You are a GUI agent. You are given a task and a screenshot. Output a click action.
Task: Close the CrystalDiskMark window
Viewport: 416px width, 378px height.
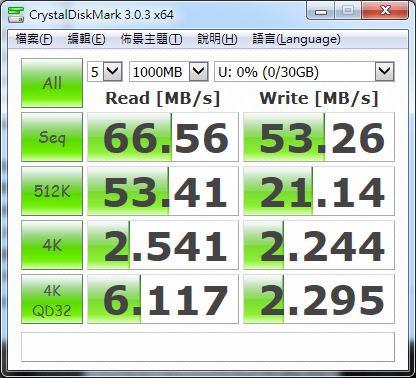[x=385, y=11]
